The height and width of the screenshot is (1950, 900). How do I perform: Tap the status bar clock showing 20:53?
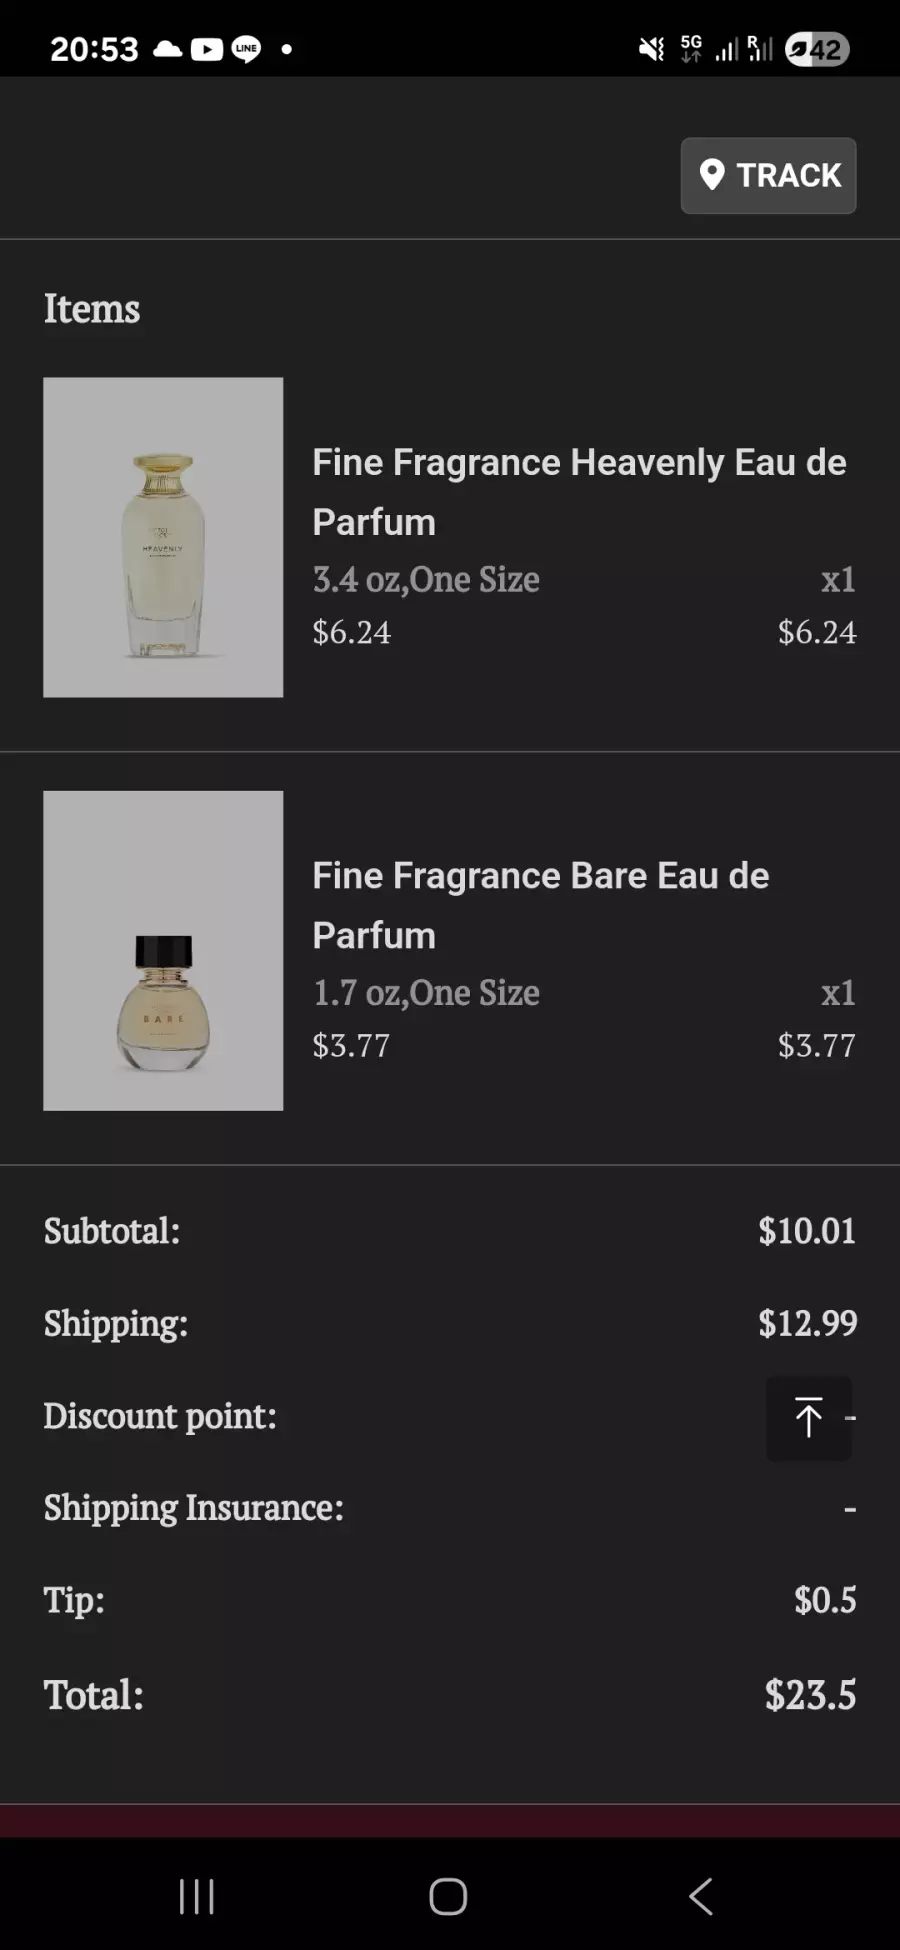coord(94,49)
